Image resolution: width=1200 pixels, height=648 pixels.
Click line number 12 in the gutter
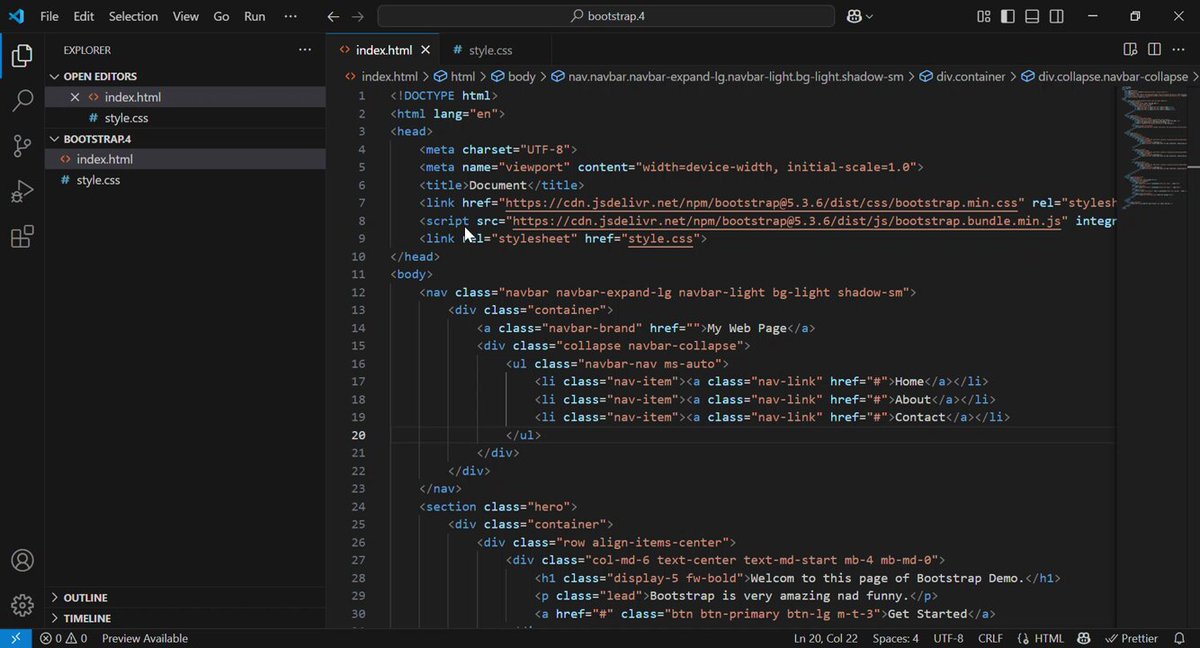[359, 292]
